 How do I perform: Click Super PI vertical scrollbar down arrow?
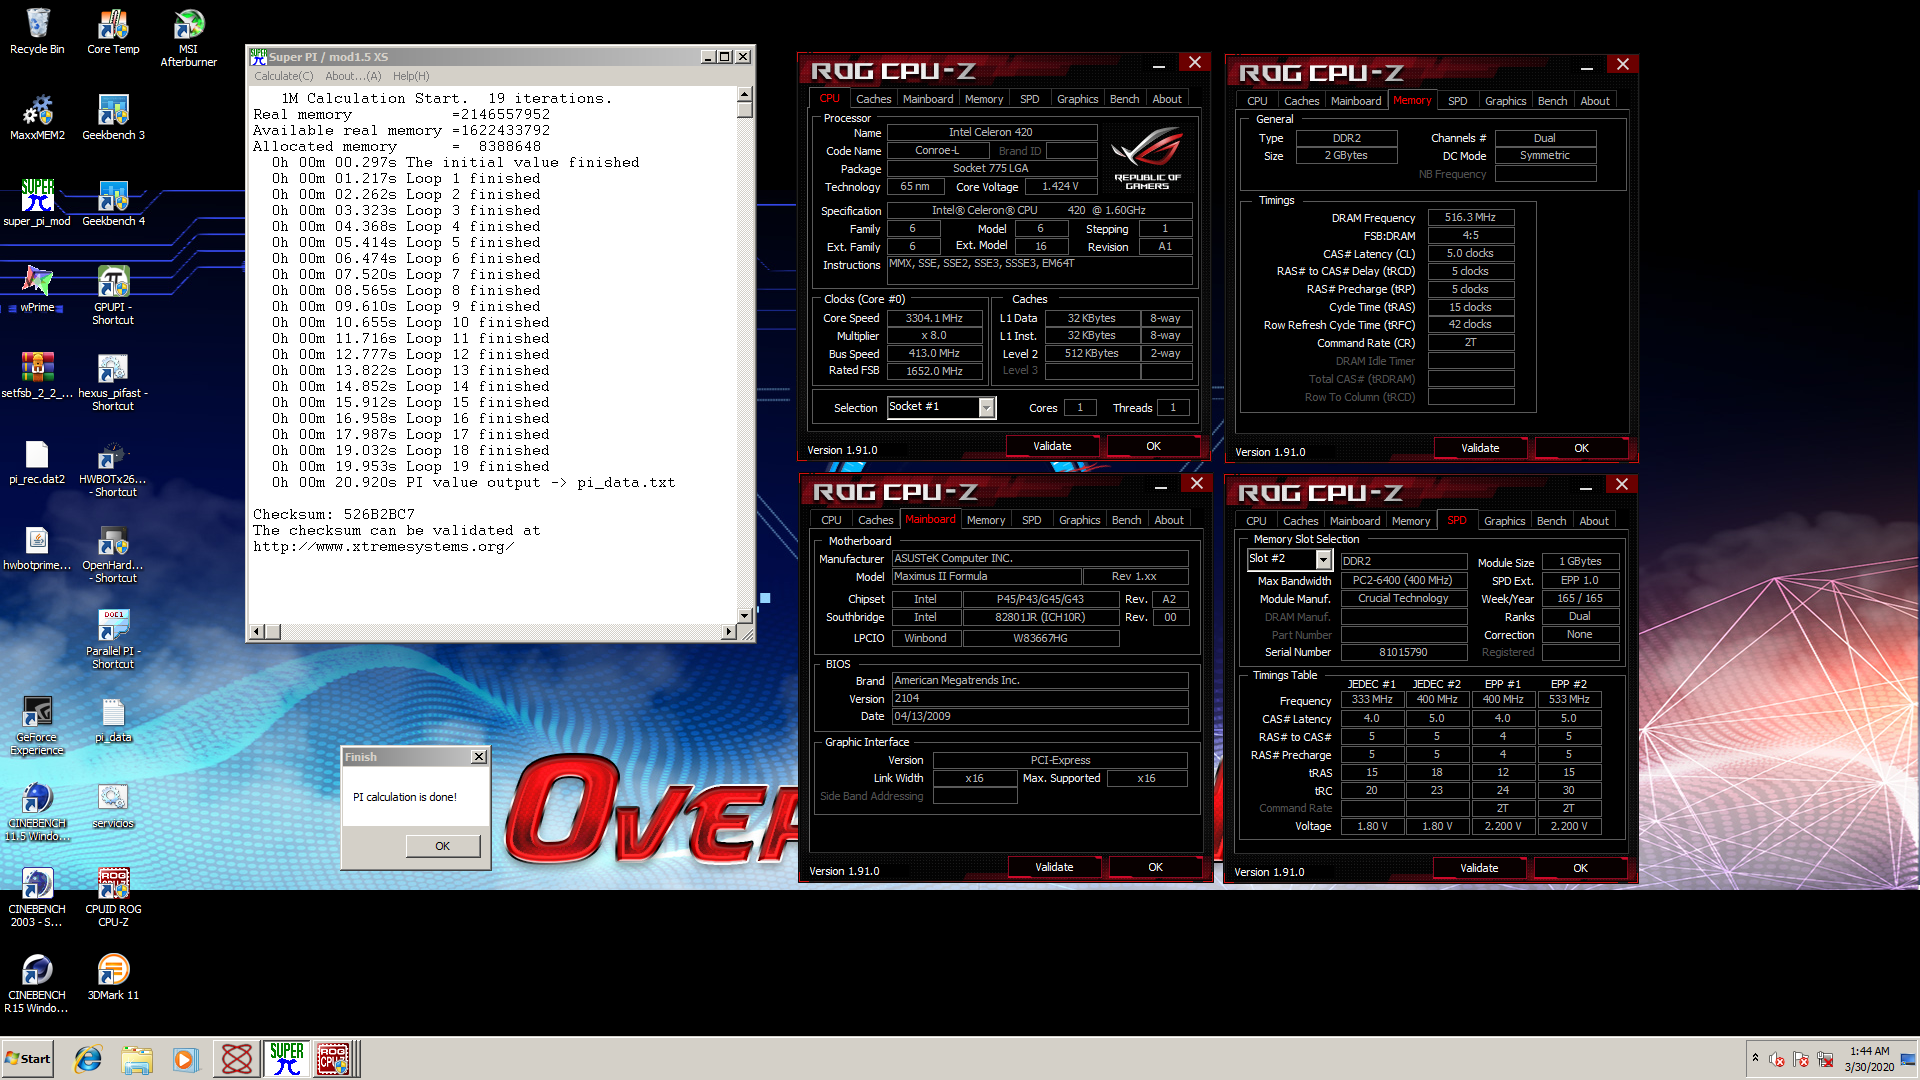744,616
